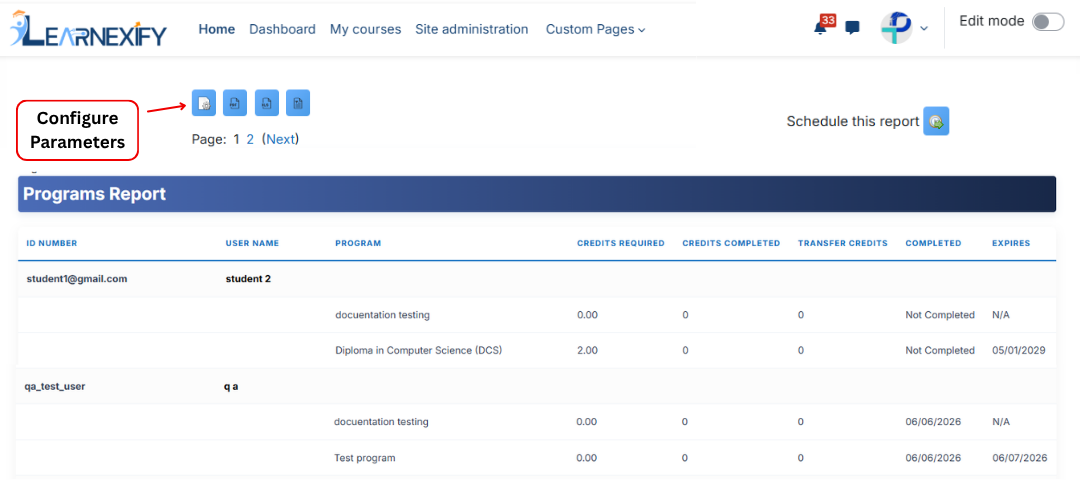Click the TRANSFER CREDITS column header
Screen dimensions: 1080x487
tap(842, 243)
